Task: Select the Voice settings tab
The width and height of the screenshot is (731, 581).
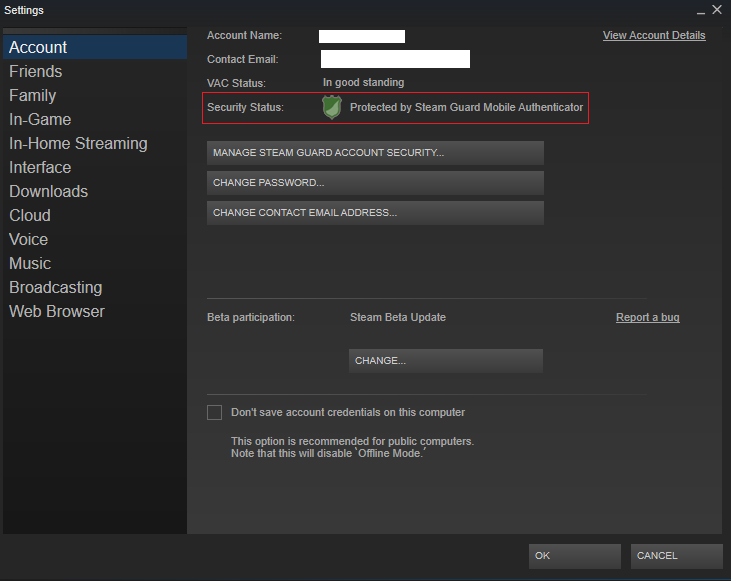Action: click(29, 240)
